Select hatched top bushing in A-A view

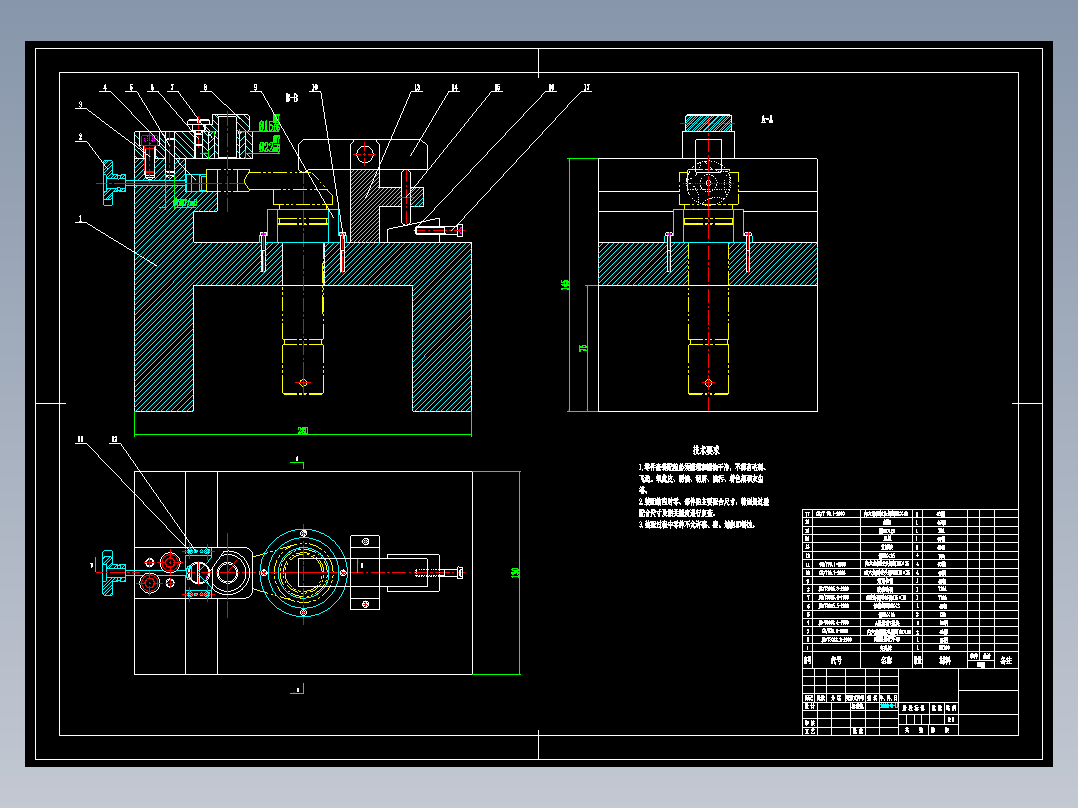(708, 123)
